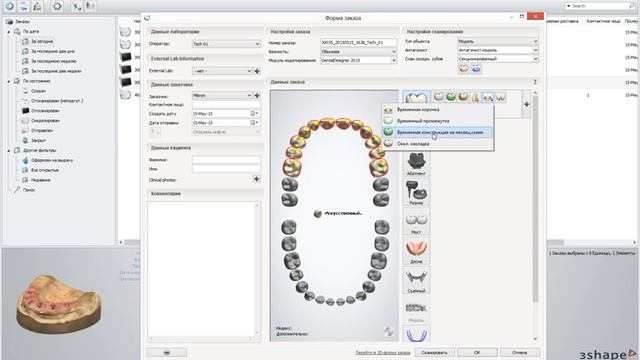Click the blue disc scan icon

tap(476, 69)
